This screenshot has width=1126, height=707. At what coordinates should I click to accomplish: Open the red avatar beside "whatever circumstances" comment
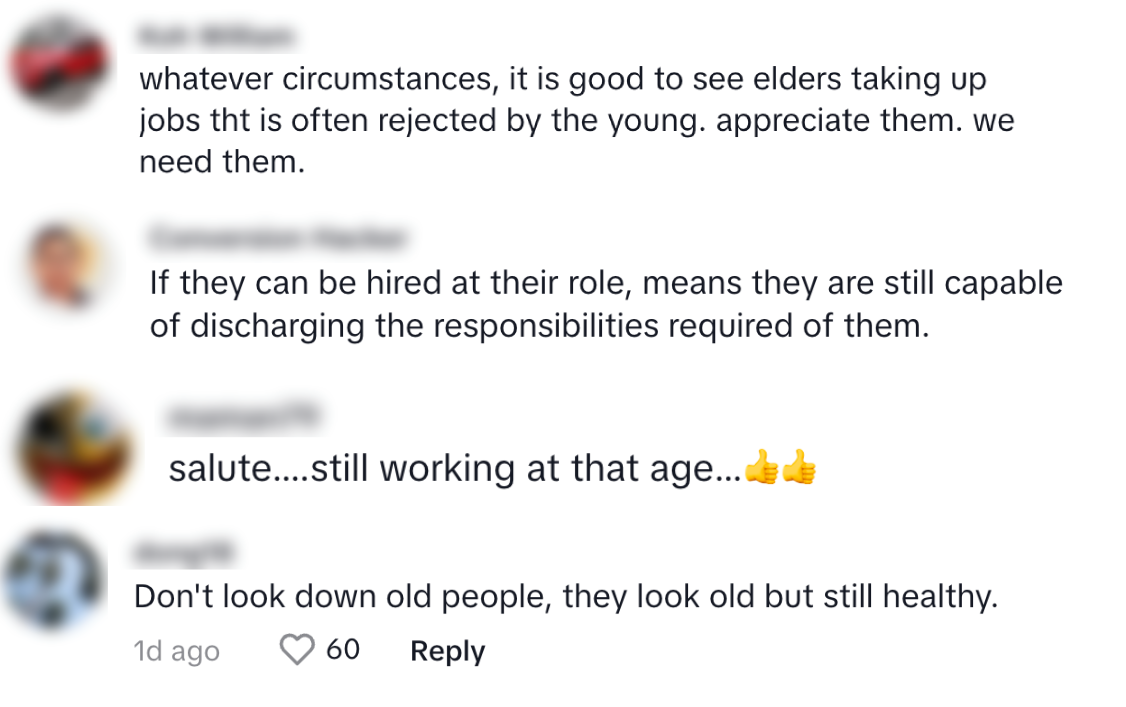[58, 66]
